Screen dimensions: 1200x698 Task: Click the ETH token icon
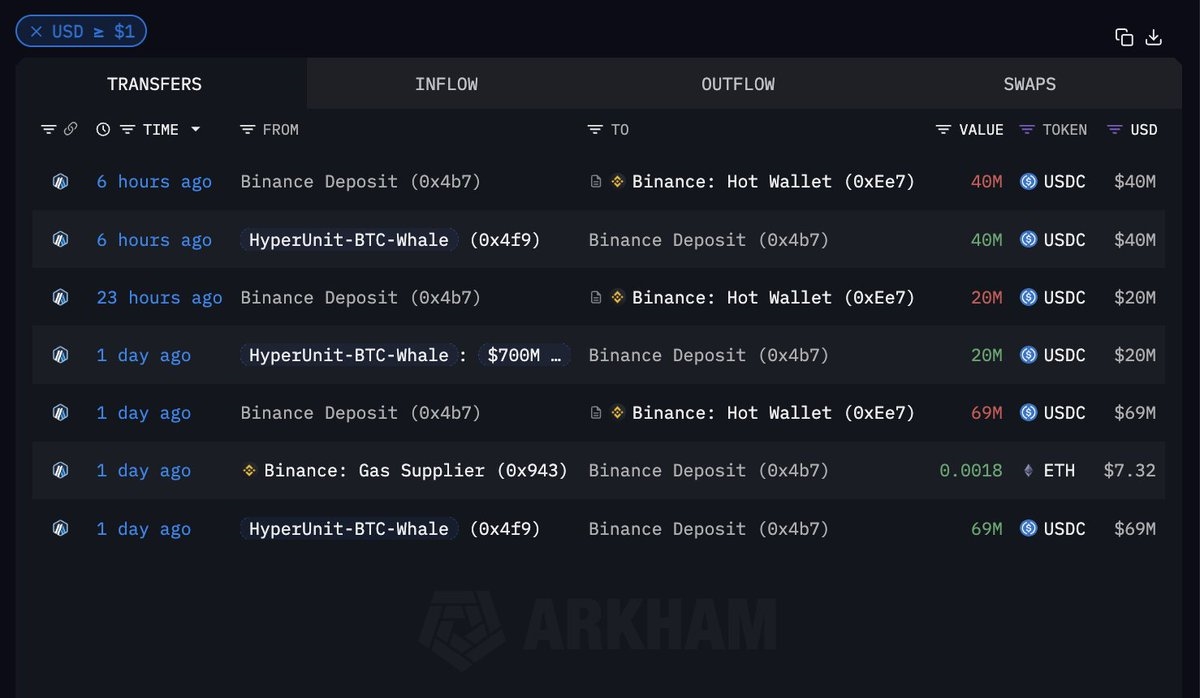[1028, 470]
